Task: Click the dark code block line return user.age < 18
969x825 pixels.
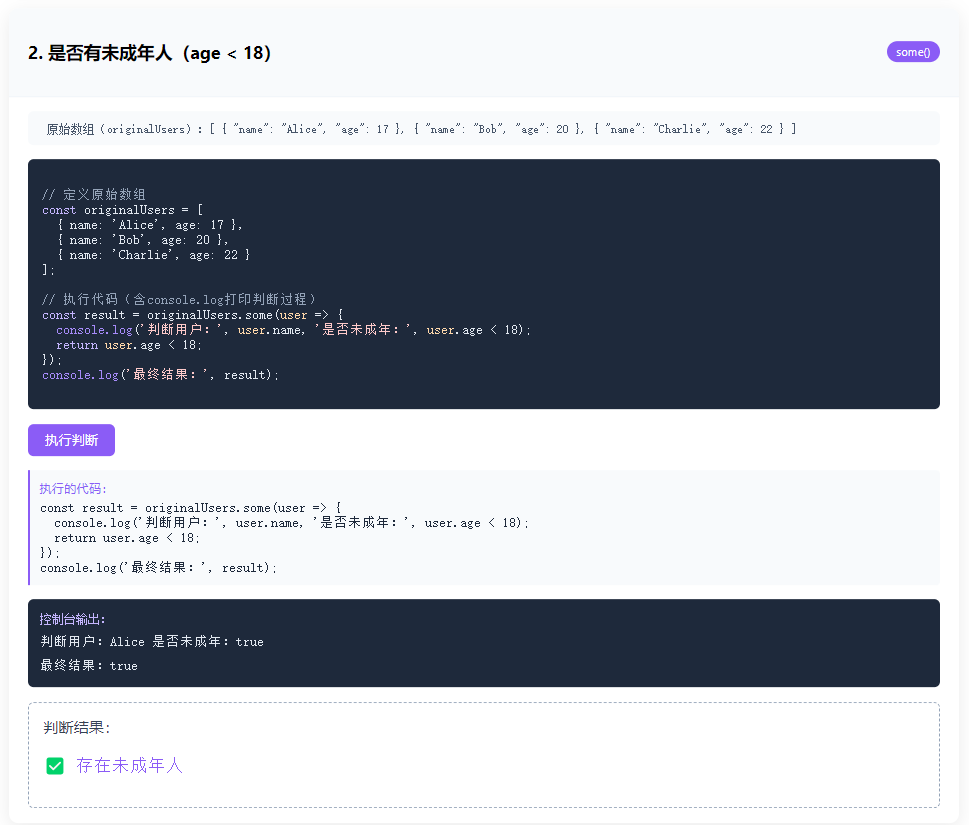Action: [x=129, y=345]
